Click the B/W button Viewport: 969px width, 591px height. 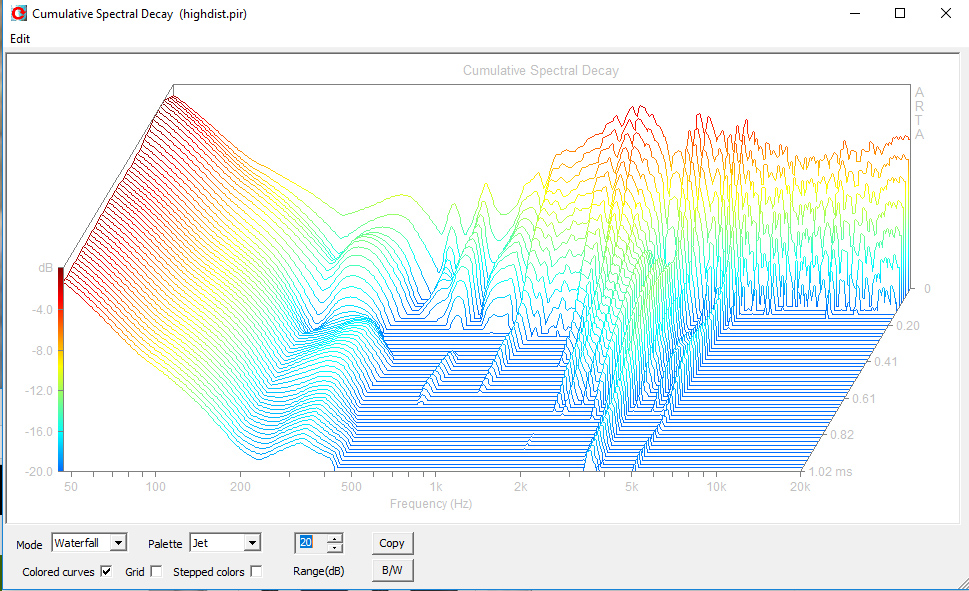(392, 570)
